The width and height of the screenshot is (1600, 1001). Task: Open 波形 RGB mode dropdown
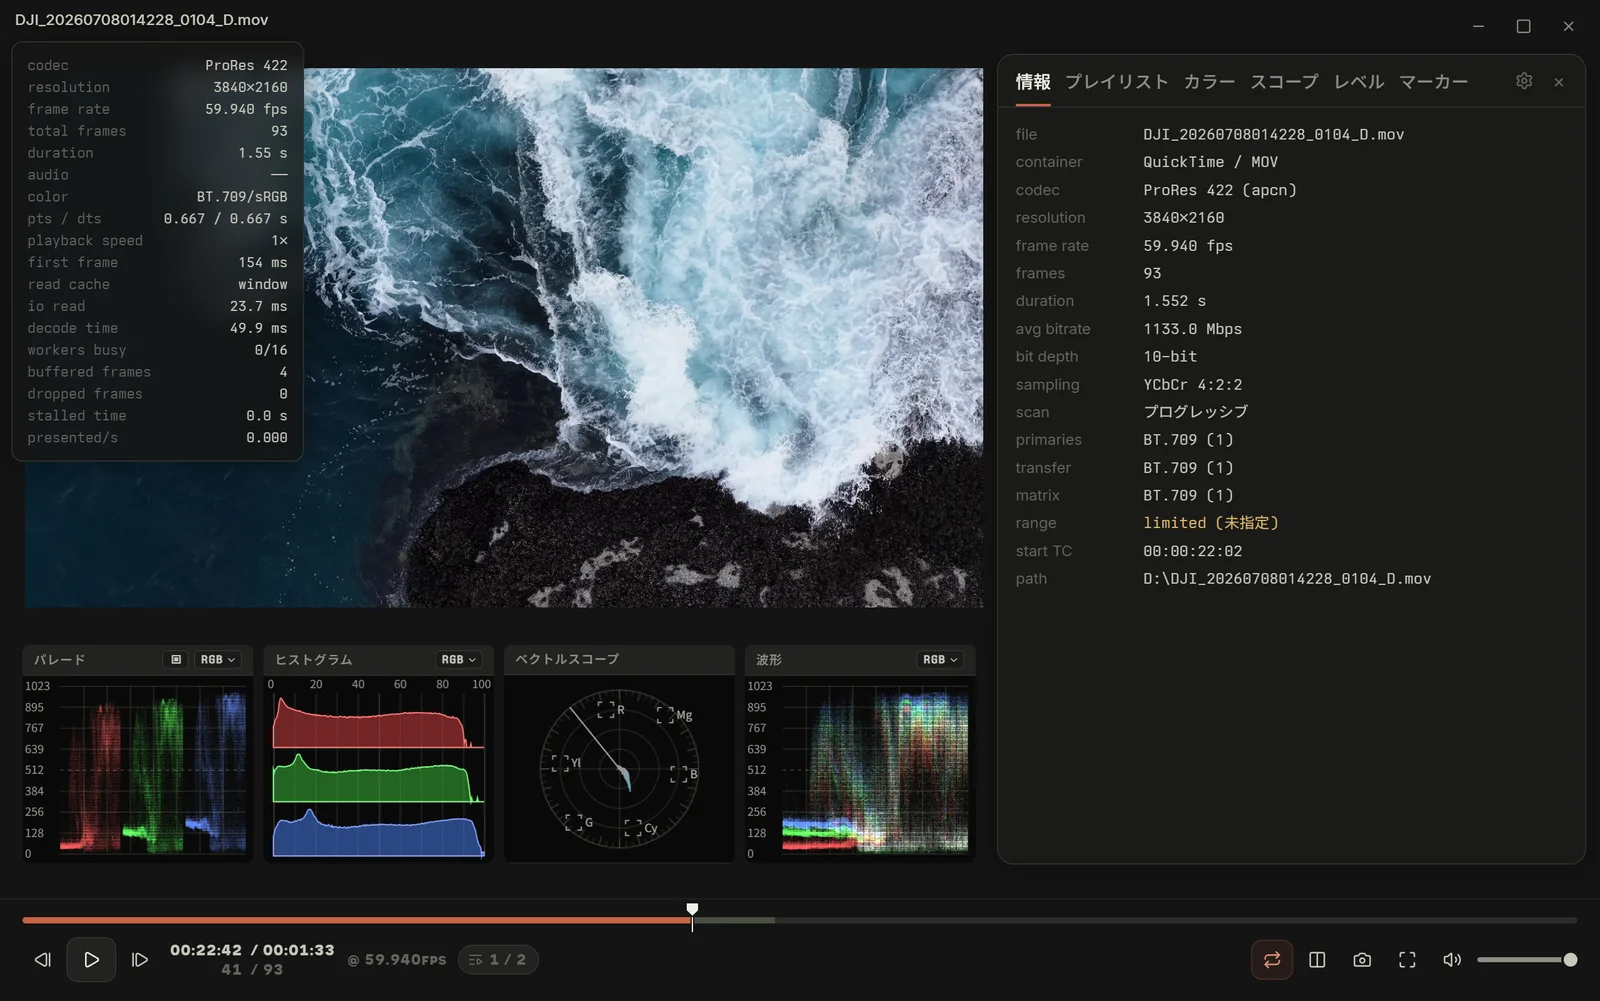pyautogui.click(x=940, y=660)
